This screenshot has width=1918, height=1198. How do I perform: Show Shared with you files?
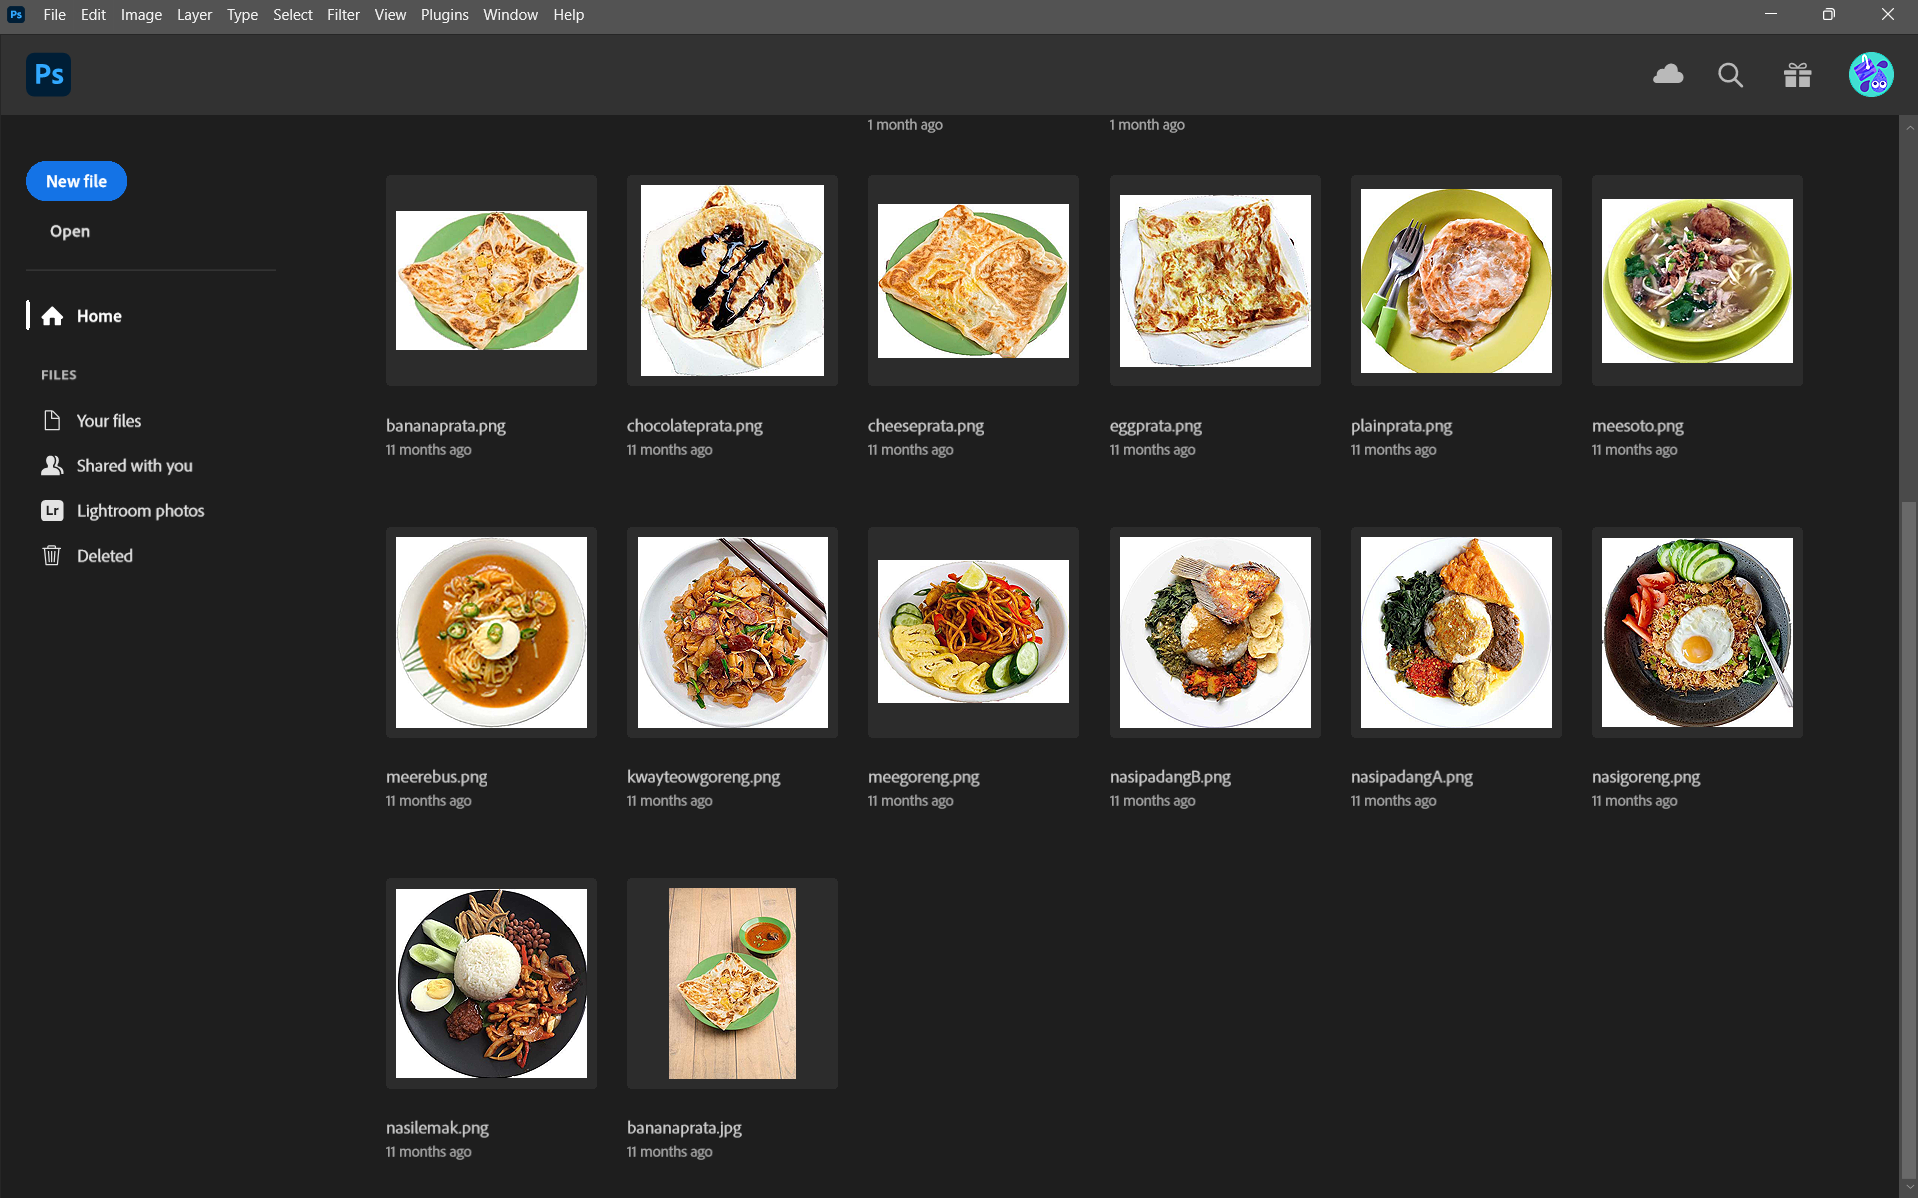pyautogui.click(x=134, y=466)
